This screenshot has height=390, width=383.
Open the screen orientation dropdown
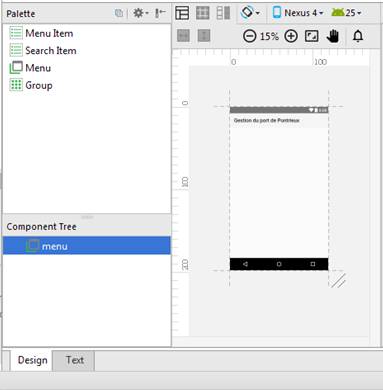click(x=250, y=13)
